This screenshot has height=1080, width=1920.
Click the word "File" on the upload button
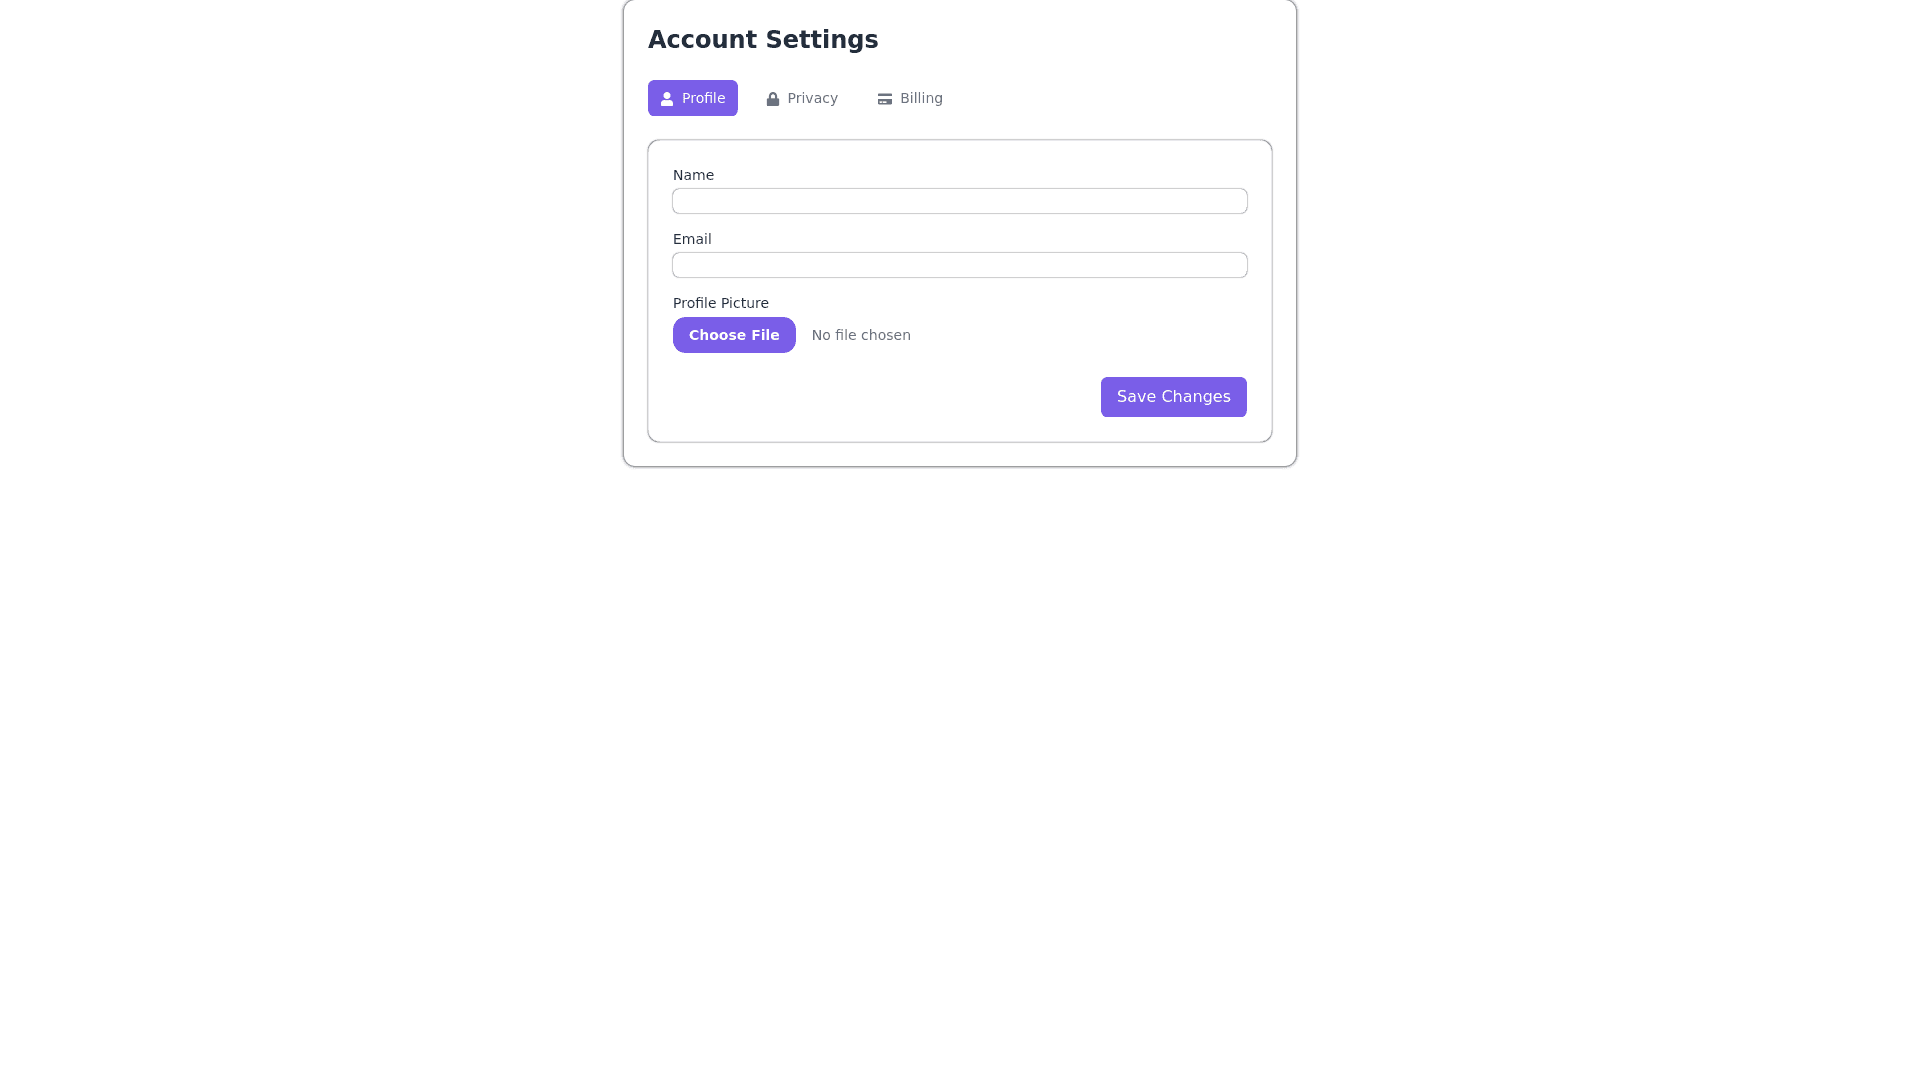point(765,335)
